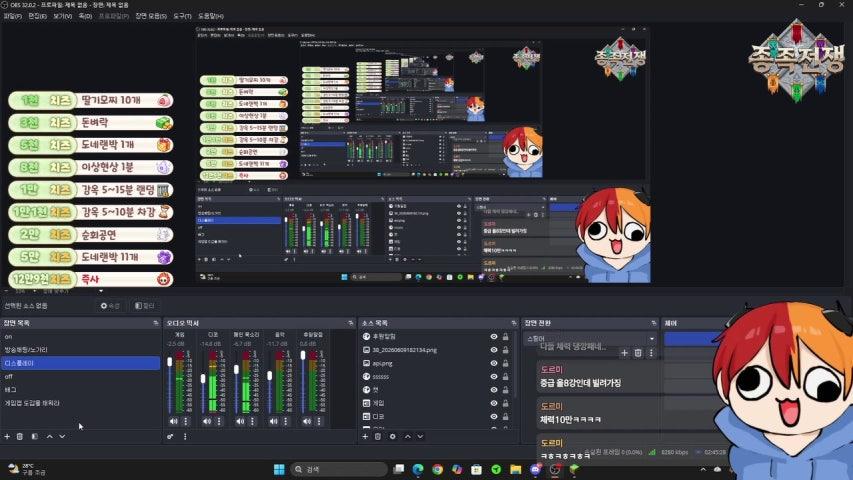The height and width of the screenshot is (480, 853).
Task: Launch Google Chrome from the taskbar
Action: pos(437,469)
